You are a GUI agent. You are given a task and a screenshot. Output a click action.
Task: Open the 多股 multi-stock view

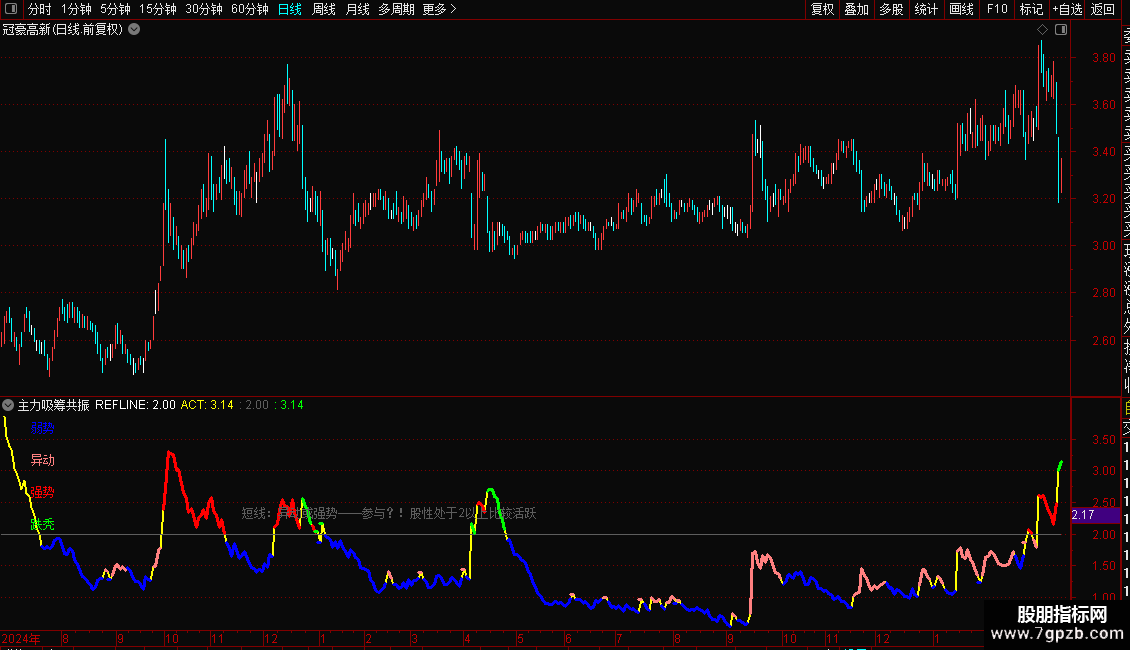[x=891, y=9]
